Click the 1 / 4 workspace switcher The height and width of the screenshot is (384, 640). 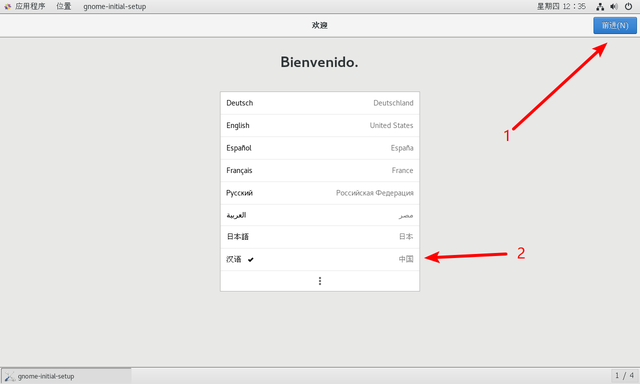click(x=624, y=375)
